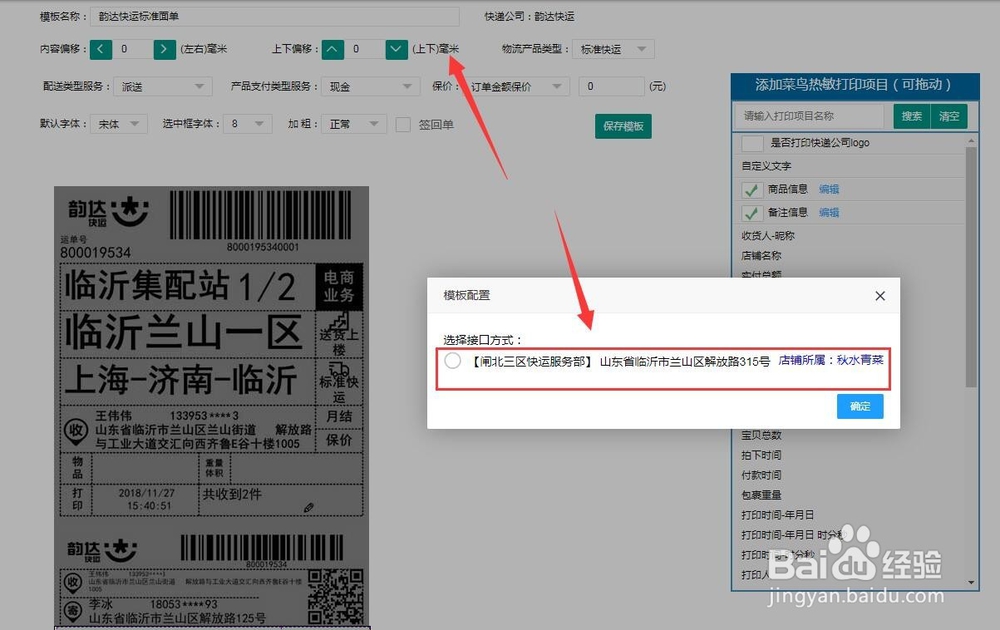1000x630 pixels.
Task: Open the 加粗 dropdown (正常)
Action: (354, 124)
